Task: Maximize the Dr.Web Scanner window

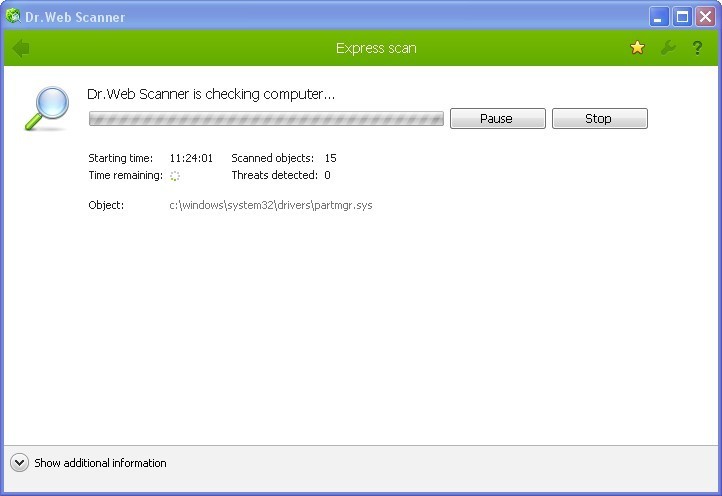Action: [681, 16]
